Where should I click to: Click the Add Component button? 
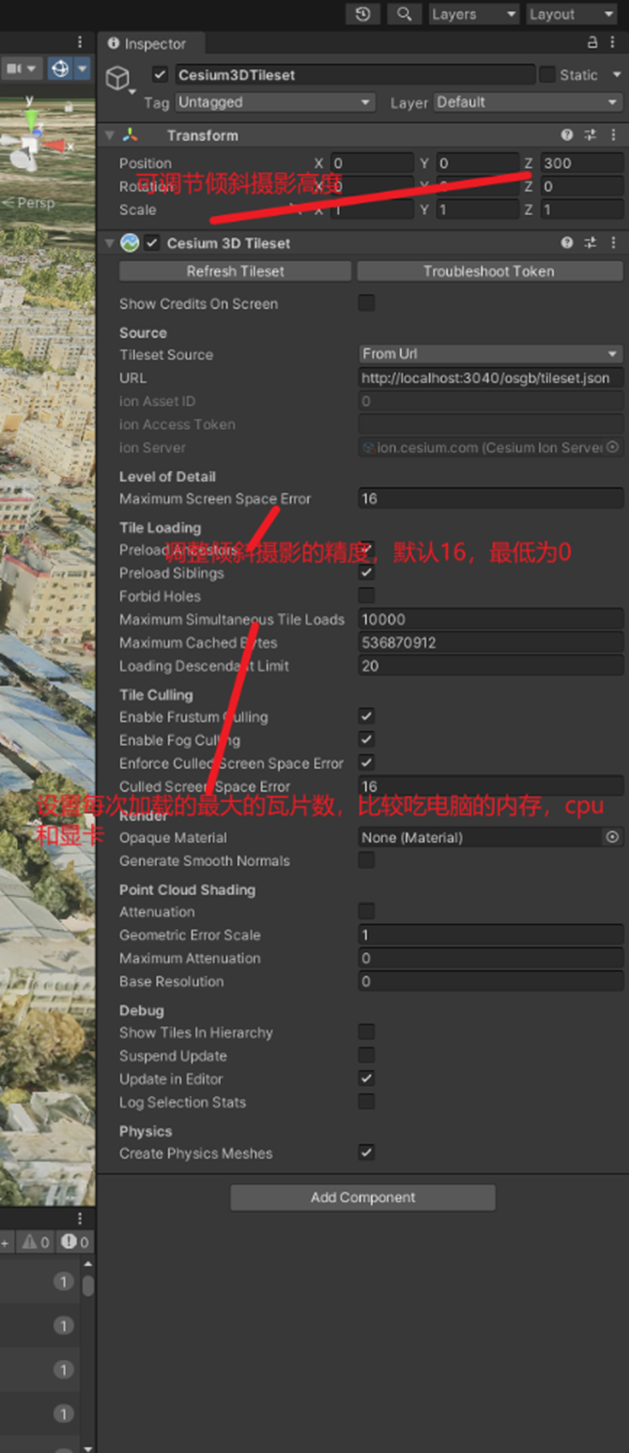click(x=363, y=1197)
